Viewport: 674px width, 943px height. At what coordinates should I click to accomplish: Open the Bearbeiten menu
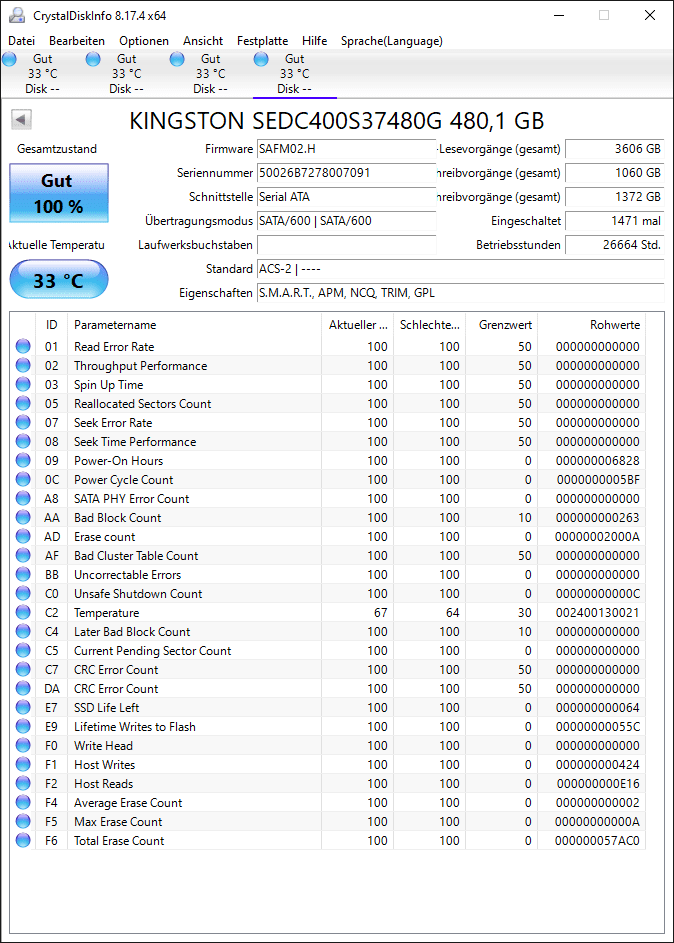pos(77,41)
